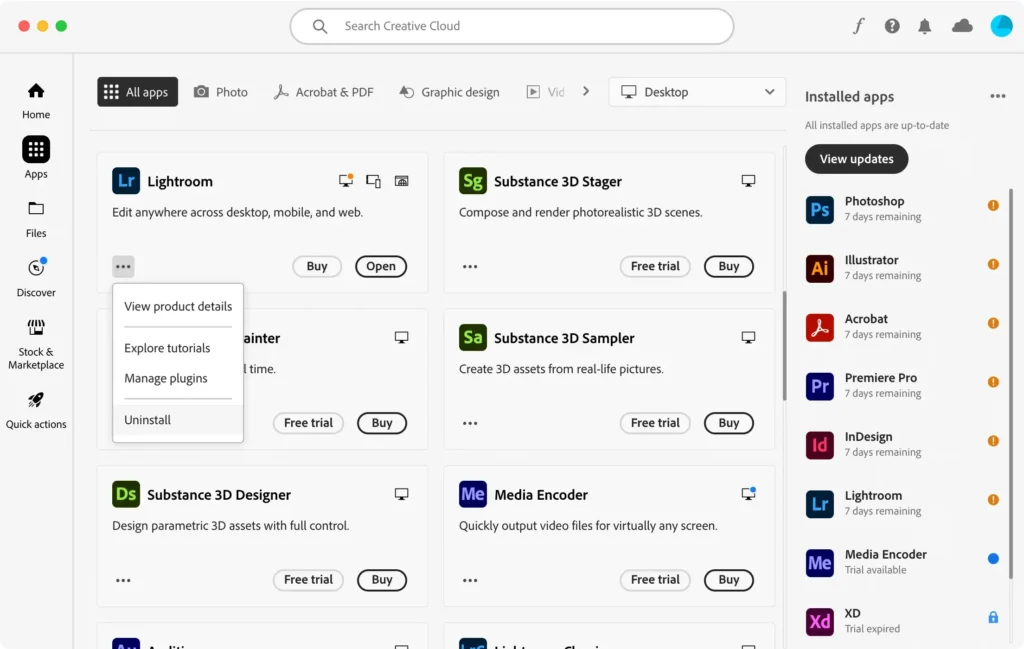
Task: Open Files in the sidebar
Action: click(36, 219)
